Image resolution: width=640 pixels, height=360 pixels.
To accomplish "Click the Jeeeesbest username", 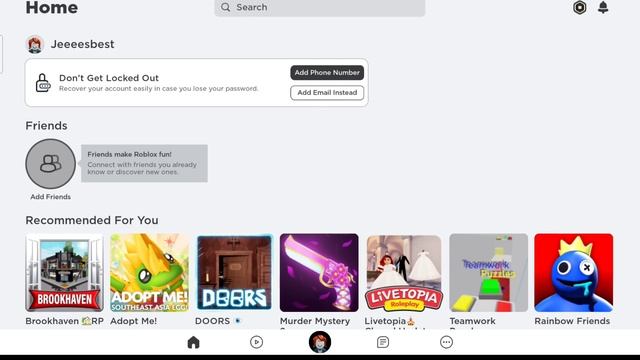I will (x=82, y=44).
